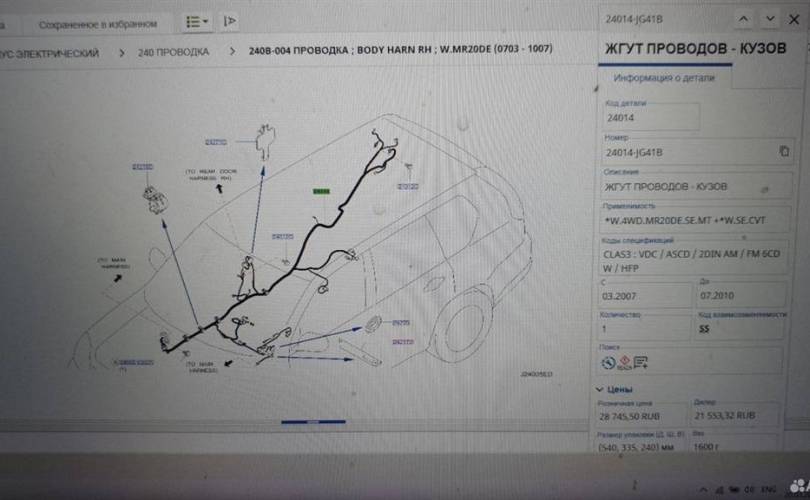Close the part details panel
The width and height of the screenshot is (810, 500).
(794, 19)
